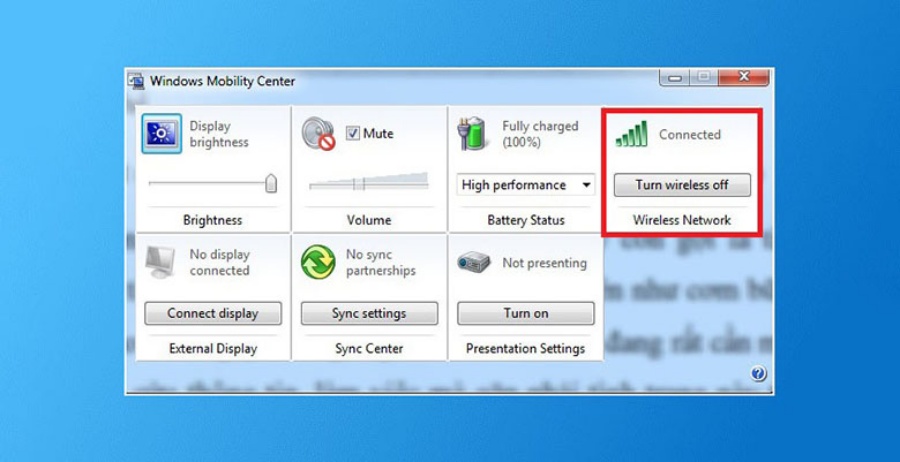Viewport: 900px width, 462px height.
Task: Click the 'Brightness' tile label
Action: 213,220
